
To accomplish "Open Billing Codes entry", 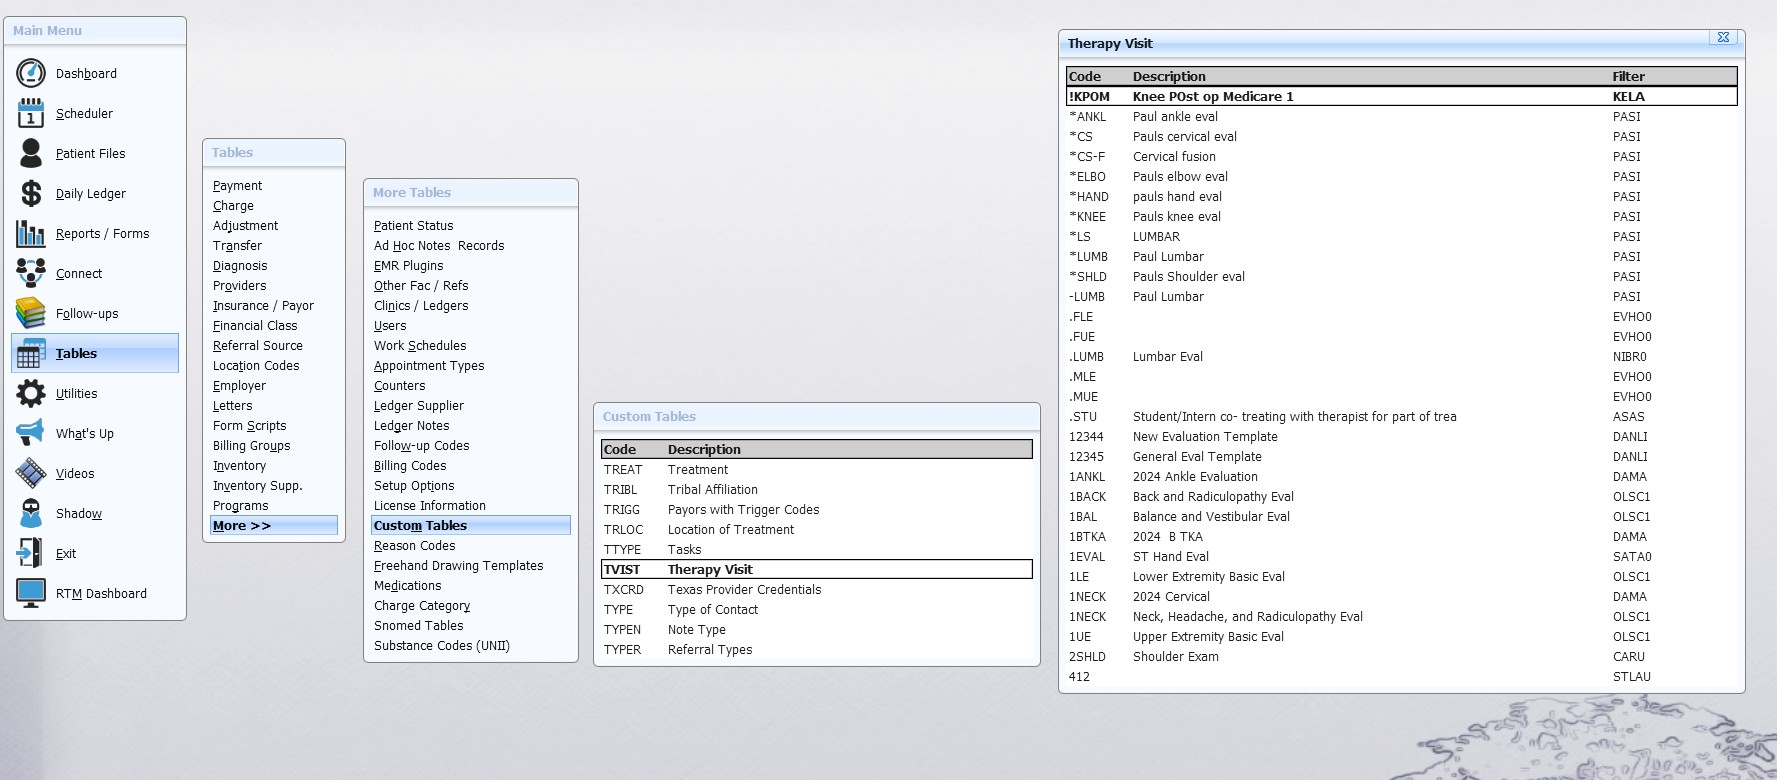I will (410, 466).
